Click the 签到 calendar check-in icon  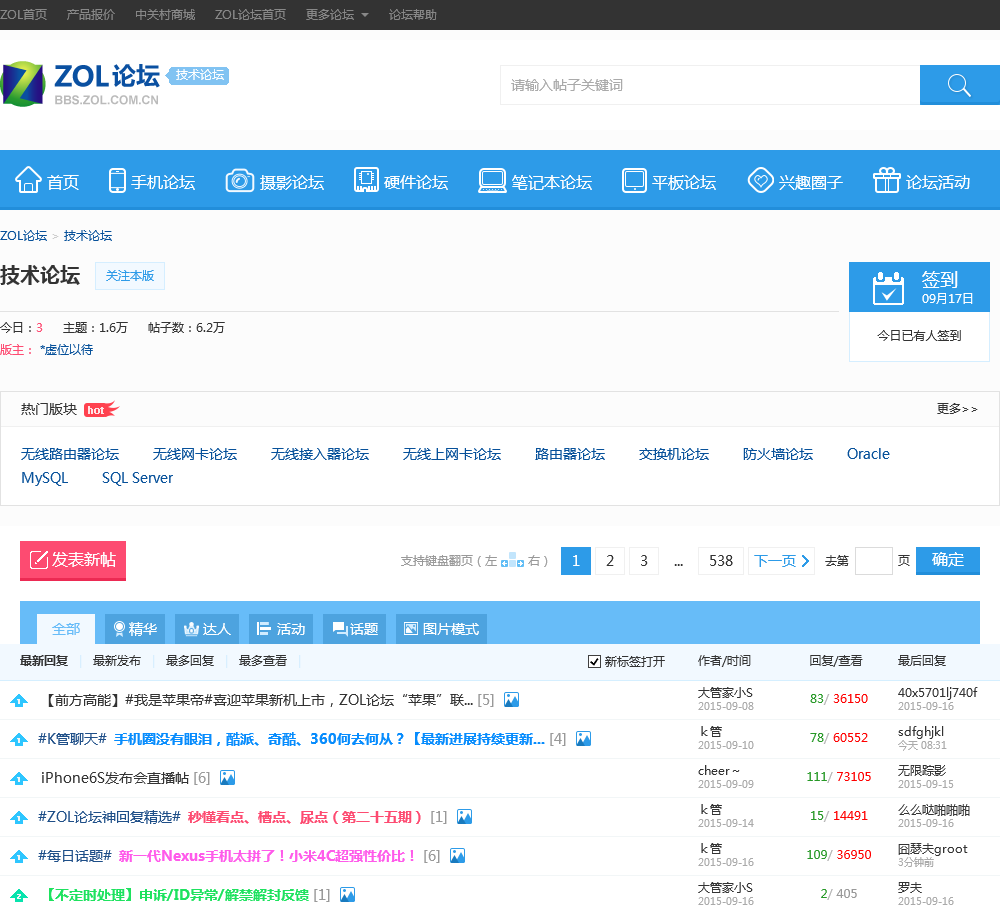(x=888, y=288)
